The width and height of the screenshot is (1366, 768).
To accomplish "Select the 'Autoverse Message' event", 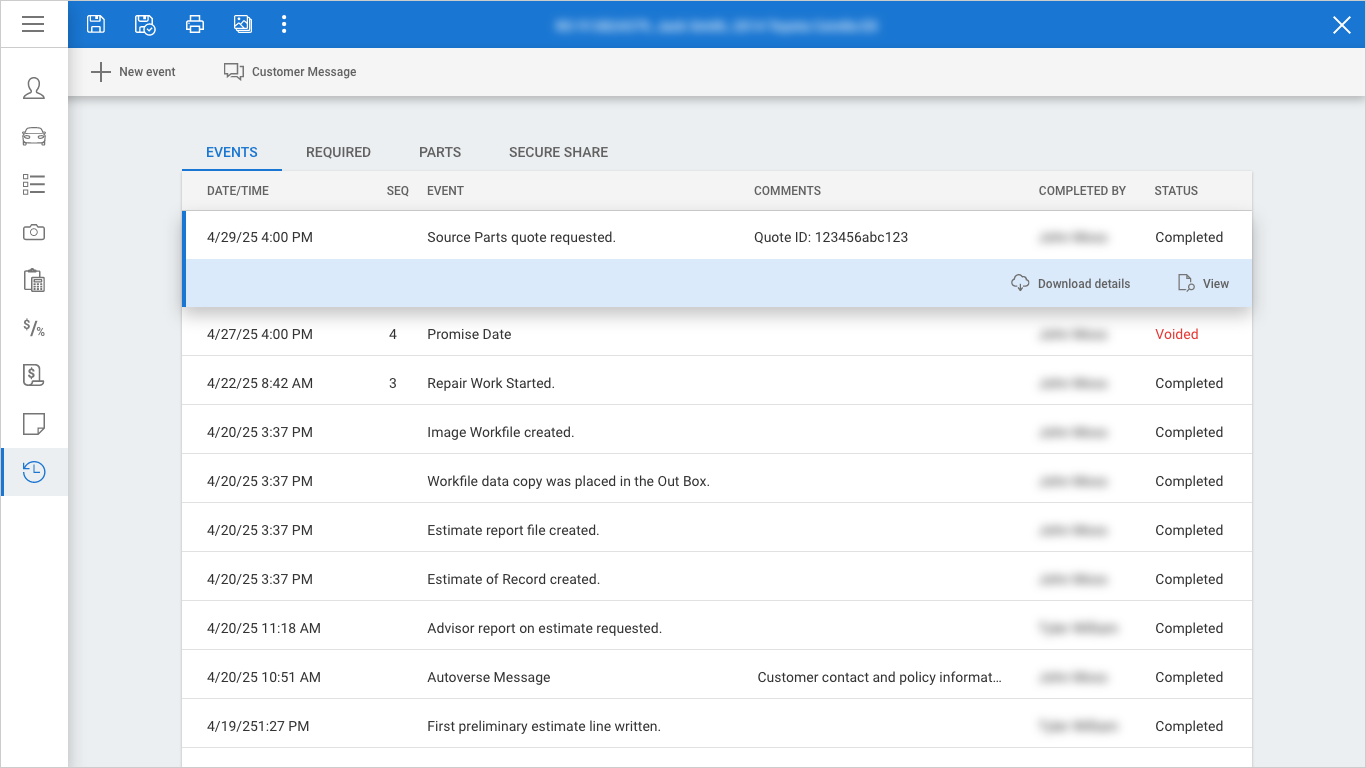I will (x=489, y=677).
